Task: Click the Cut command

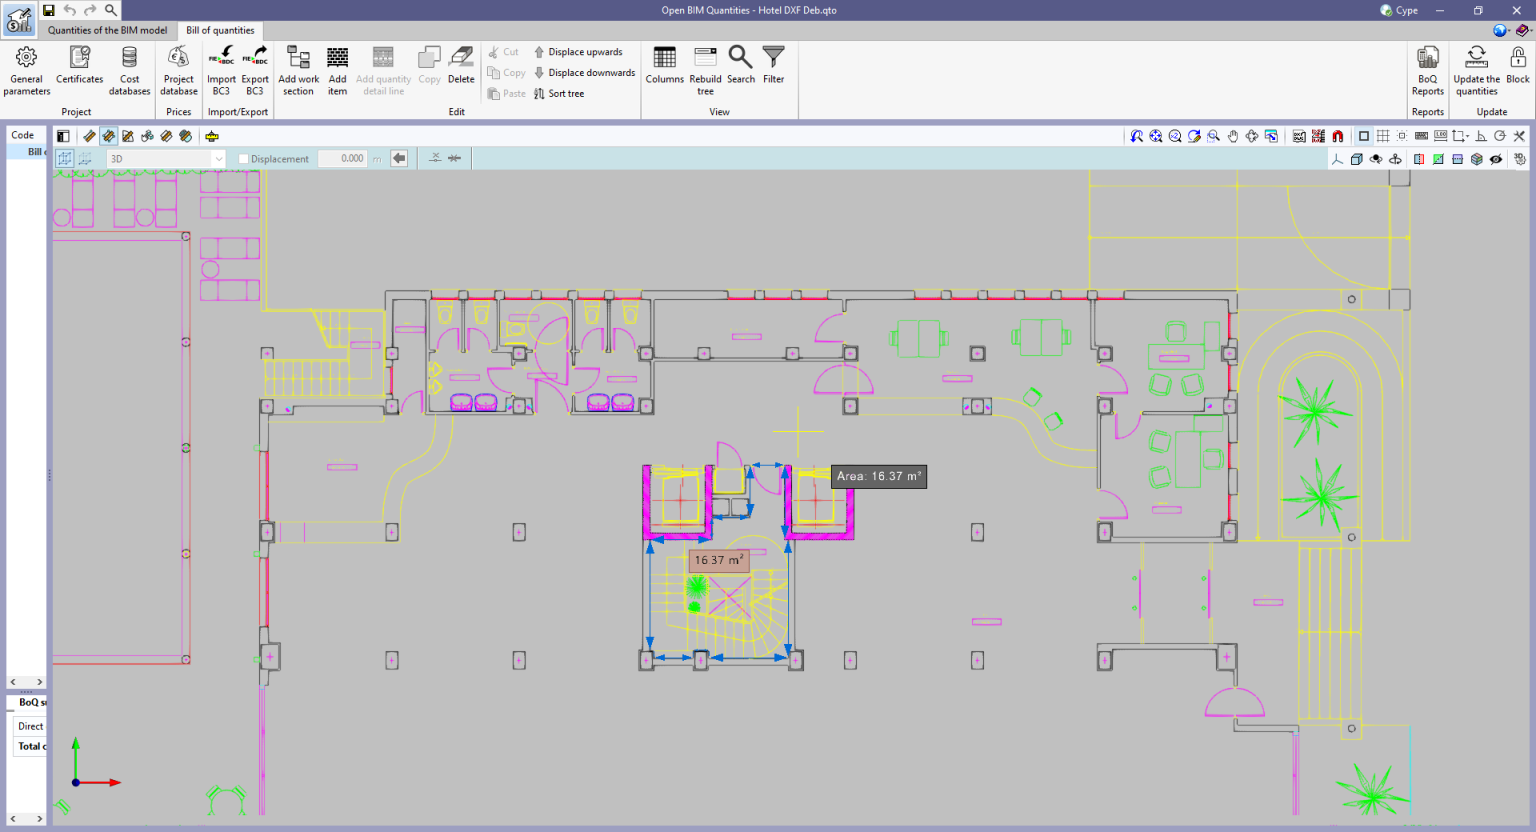Action: pyautogui.click(x=503, y=52)
